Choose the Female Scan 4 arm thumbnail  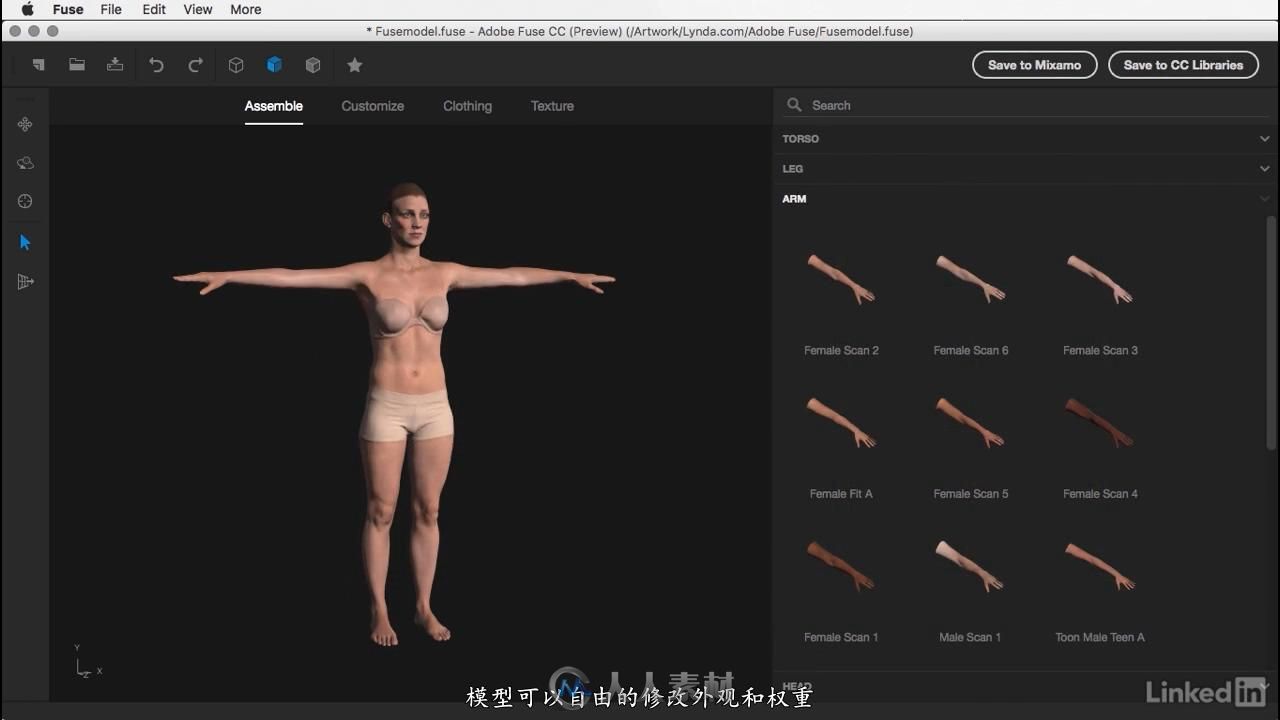(x=1099, y=422)
